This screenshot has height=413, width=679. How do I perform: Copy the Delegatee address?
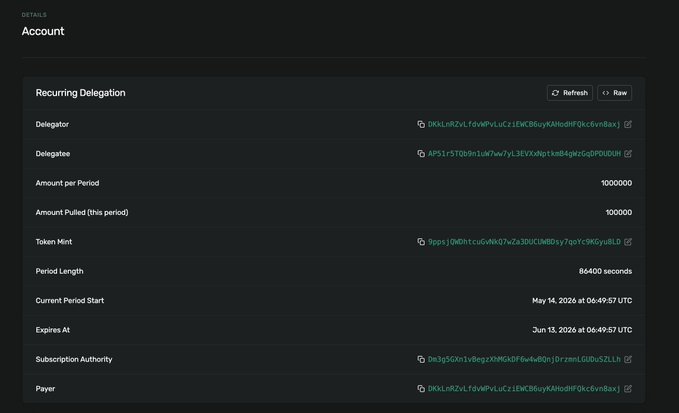pos(420,154)
